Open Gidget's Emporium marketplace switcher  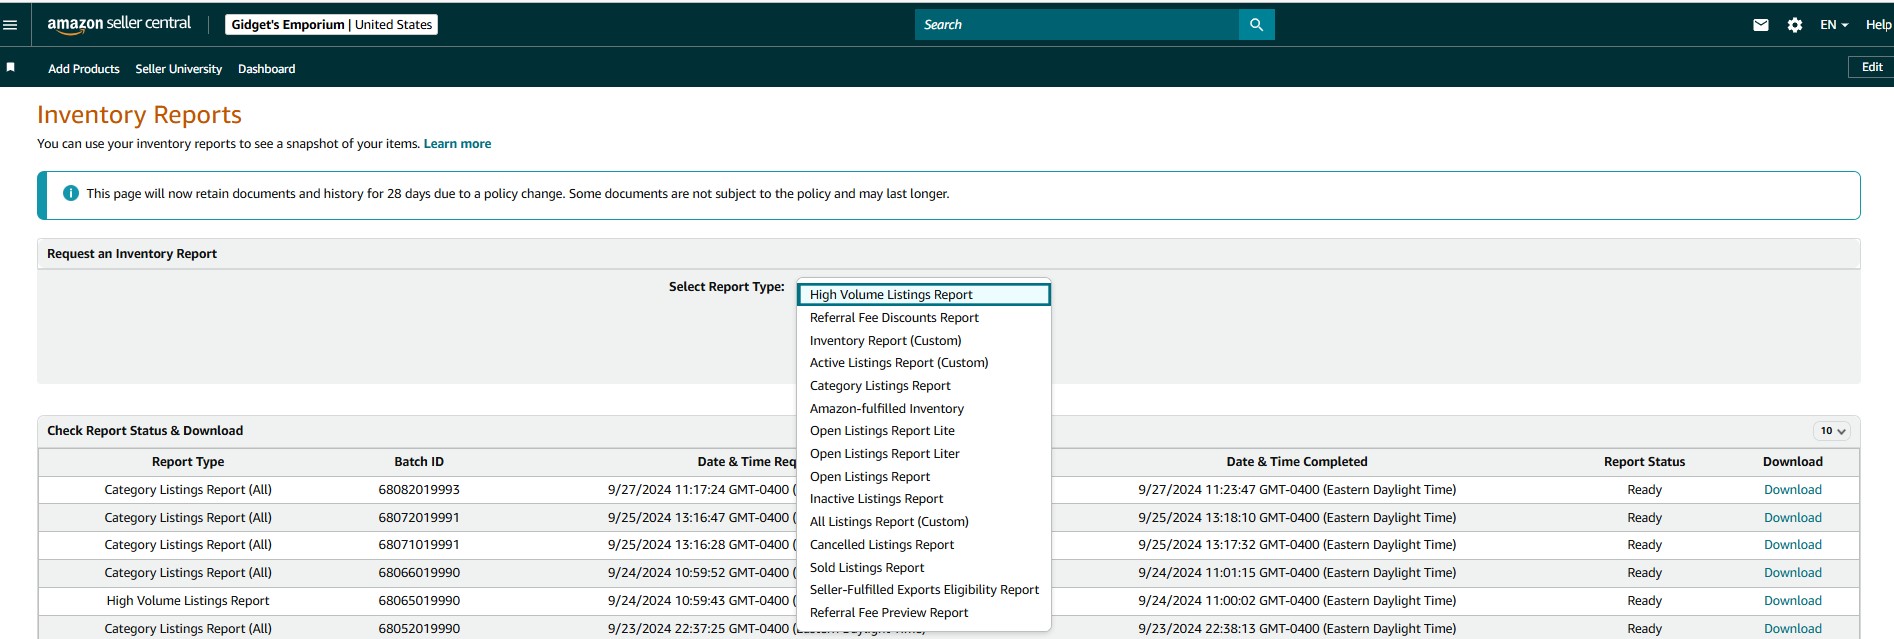coord(332,24)
